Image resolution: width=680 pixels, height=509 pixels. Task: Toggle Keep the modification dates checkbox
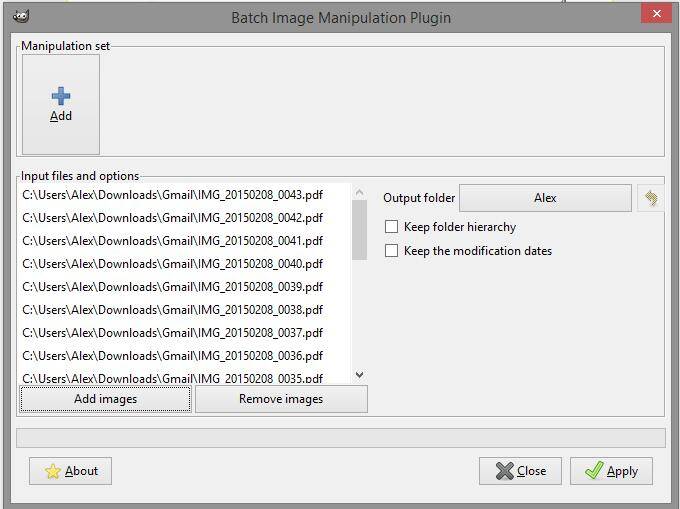(391, 251)
